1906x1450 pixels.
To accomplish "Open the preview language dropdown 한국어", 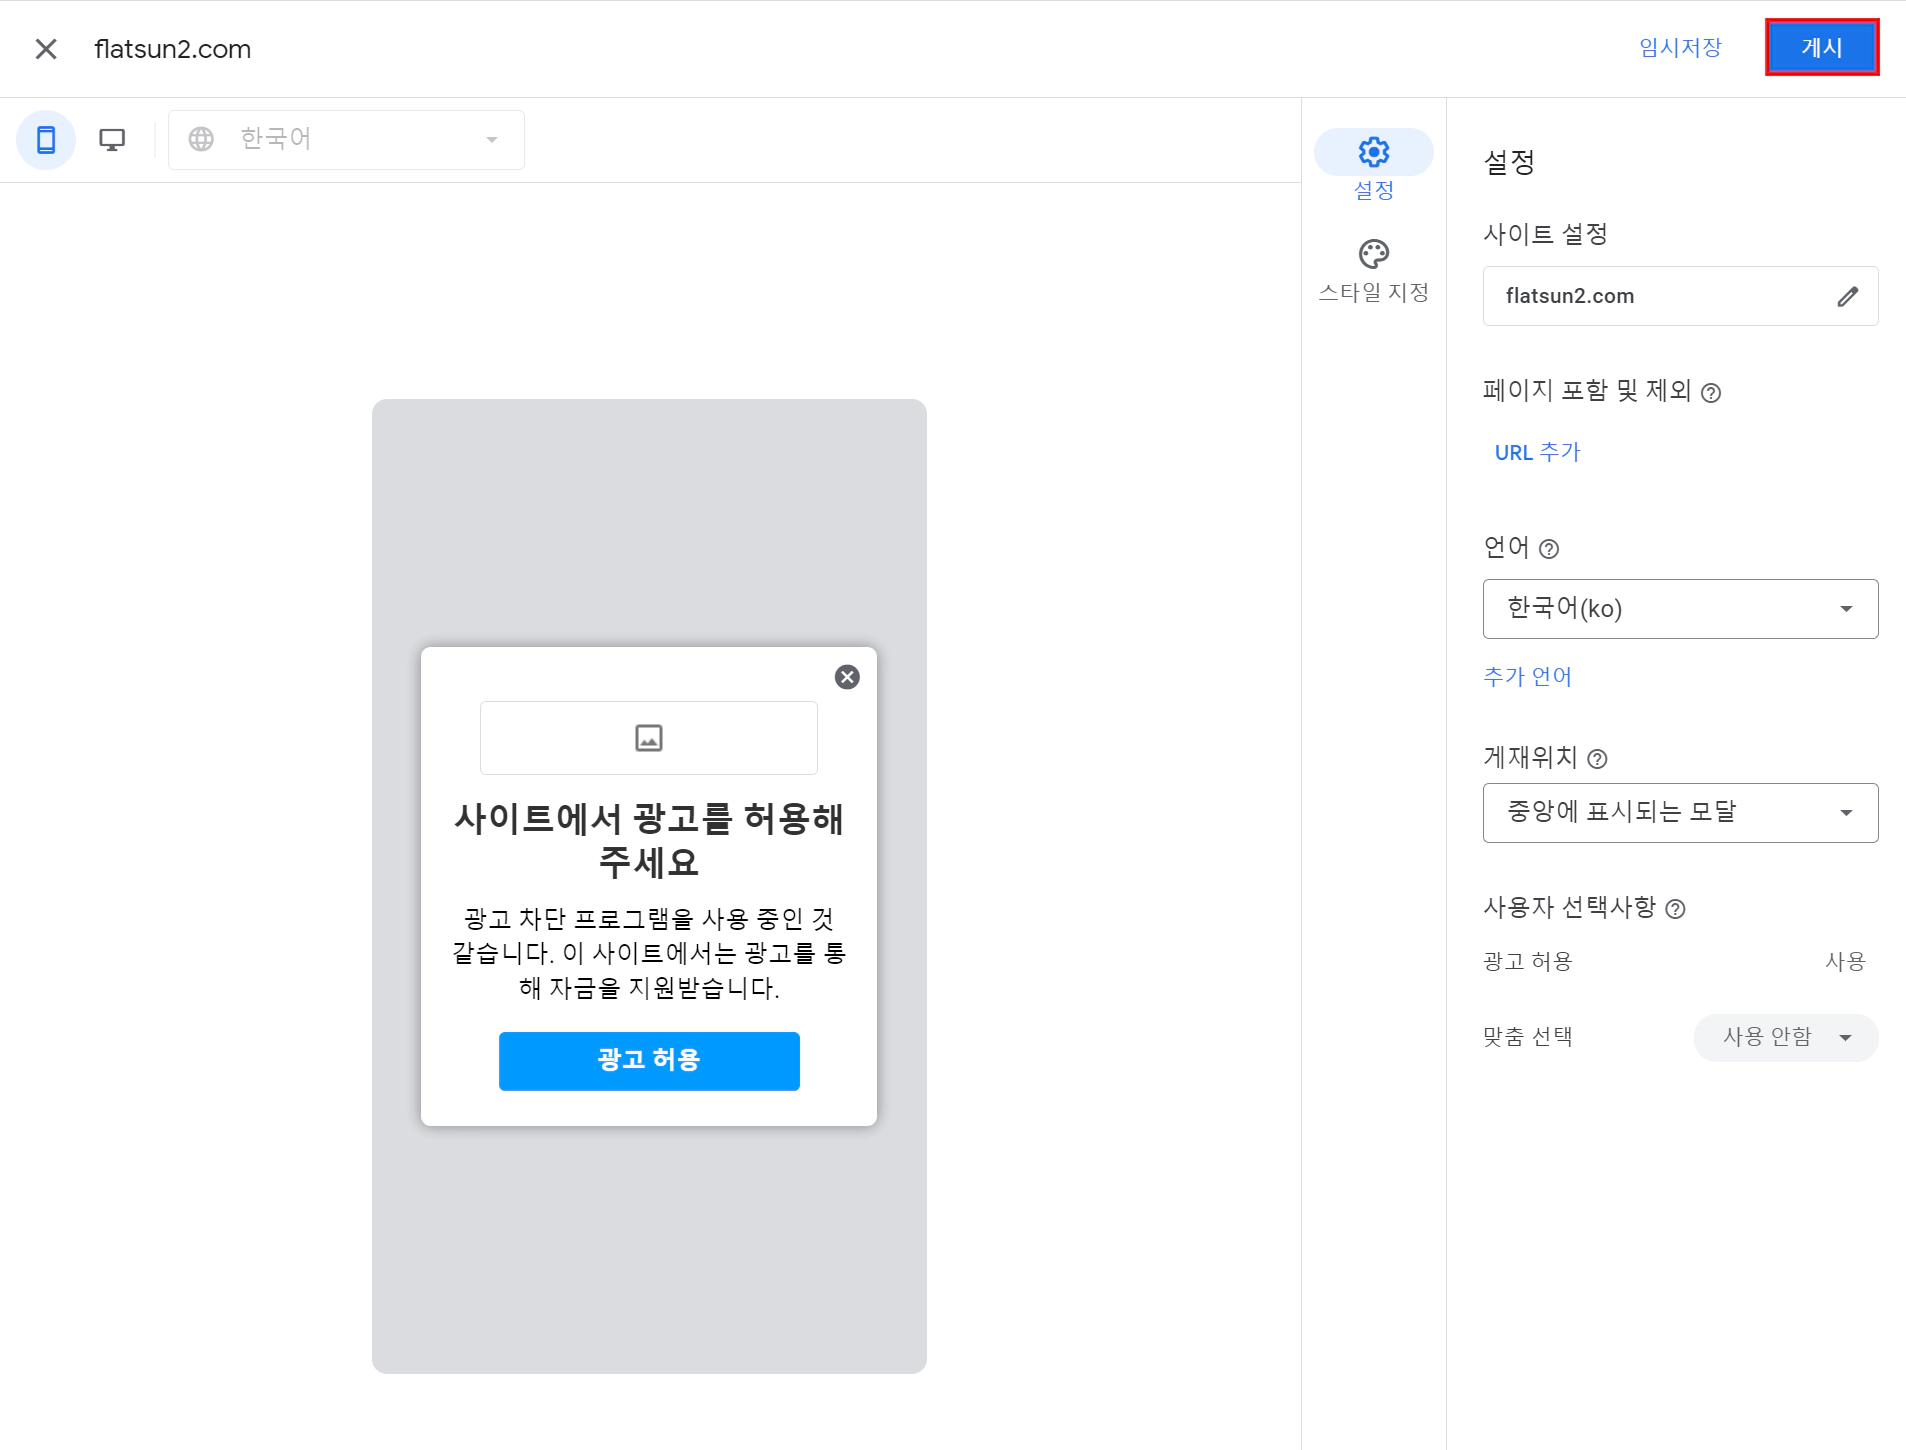I will click(347, 140).
